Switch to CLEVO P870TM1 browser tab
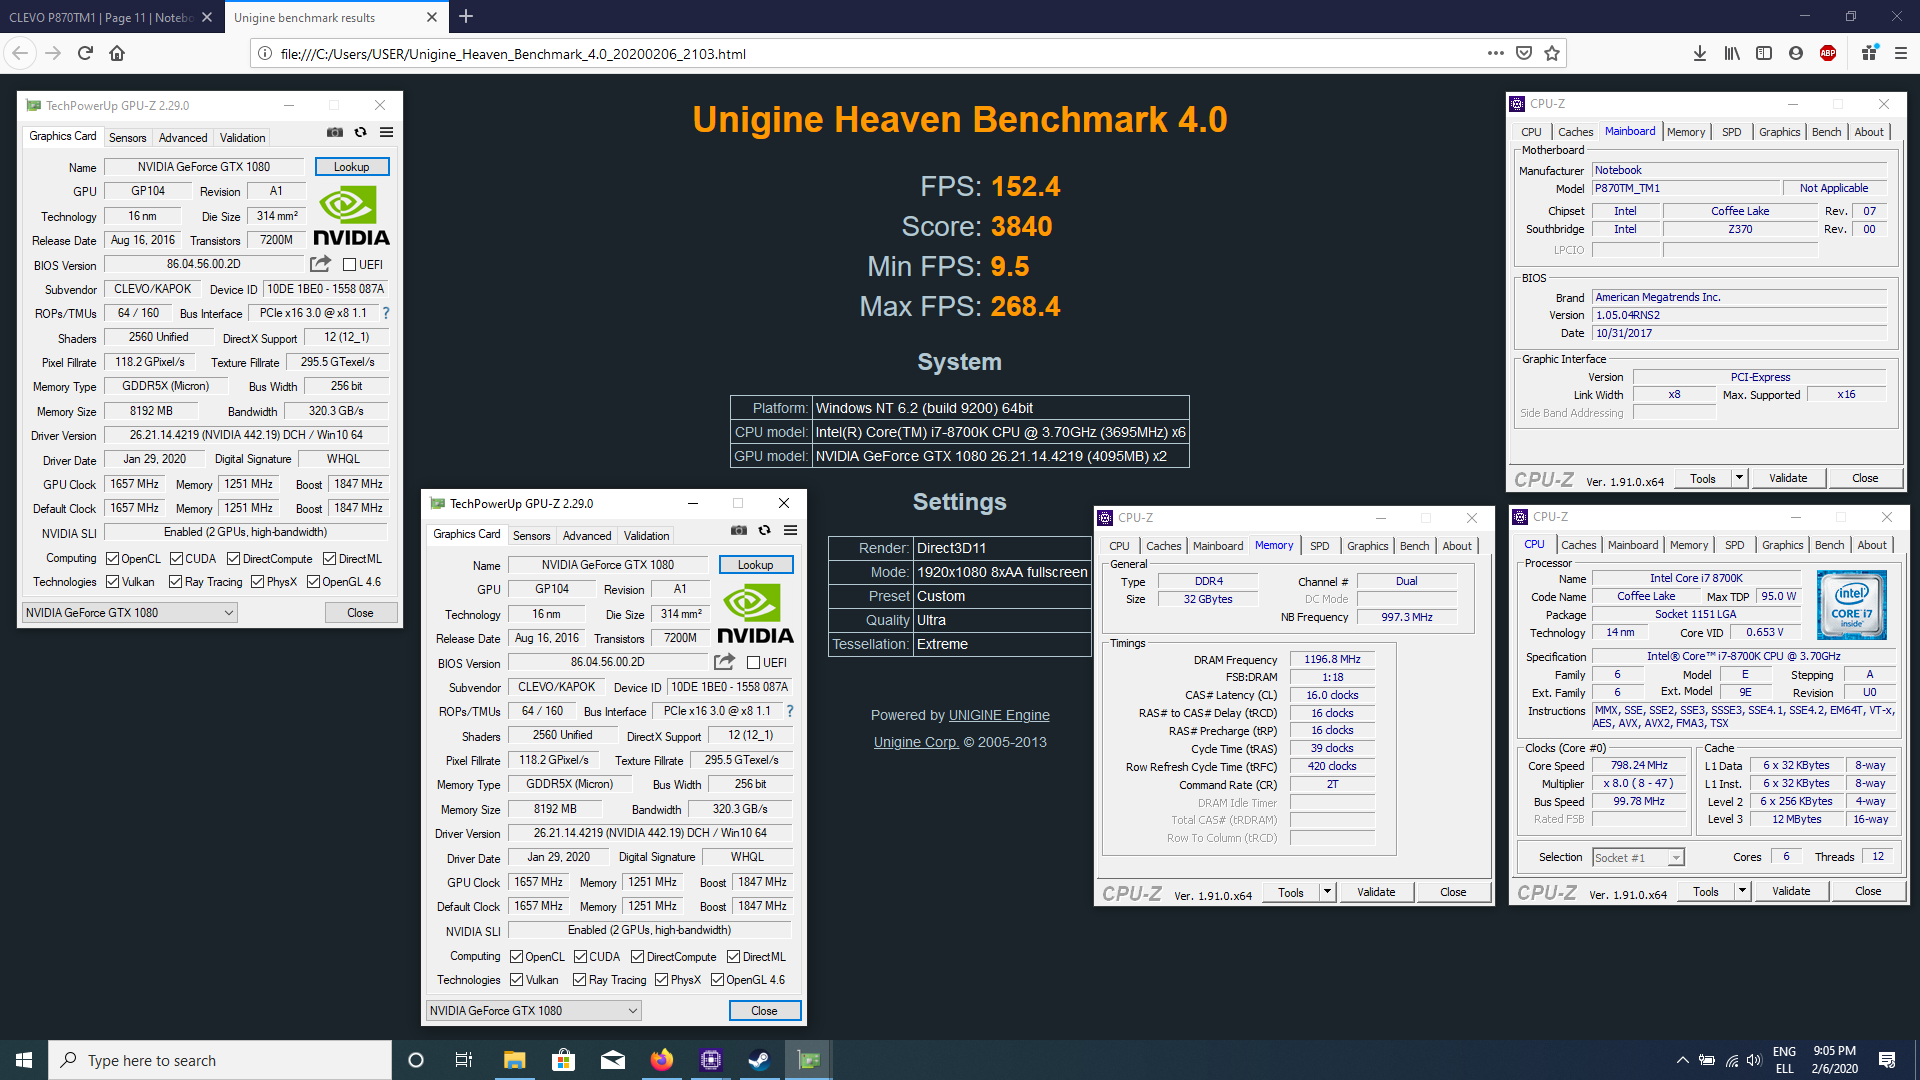The height and width of the screenshot is (1080, 1920). click(x=100, y=17)
